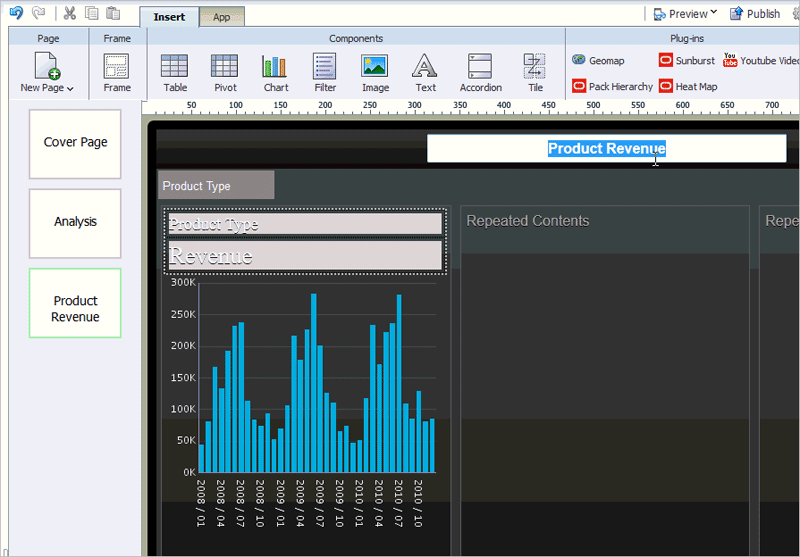This screenshot has height=557, width=800.
Task: Insert a Chart component
Action: click(275, 73)
